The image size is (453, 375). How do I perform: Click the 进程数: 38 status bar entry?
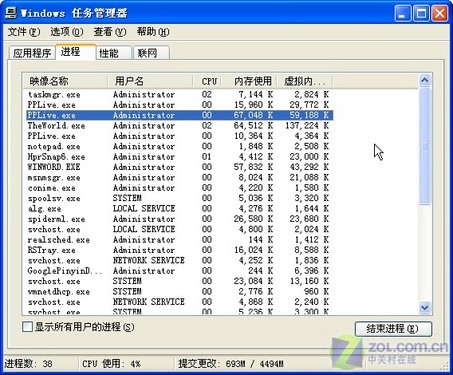point(29,363)
